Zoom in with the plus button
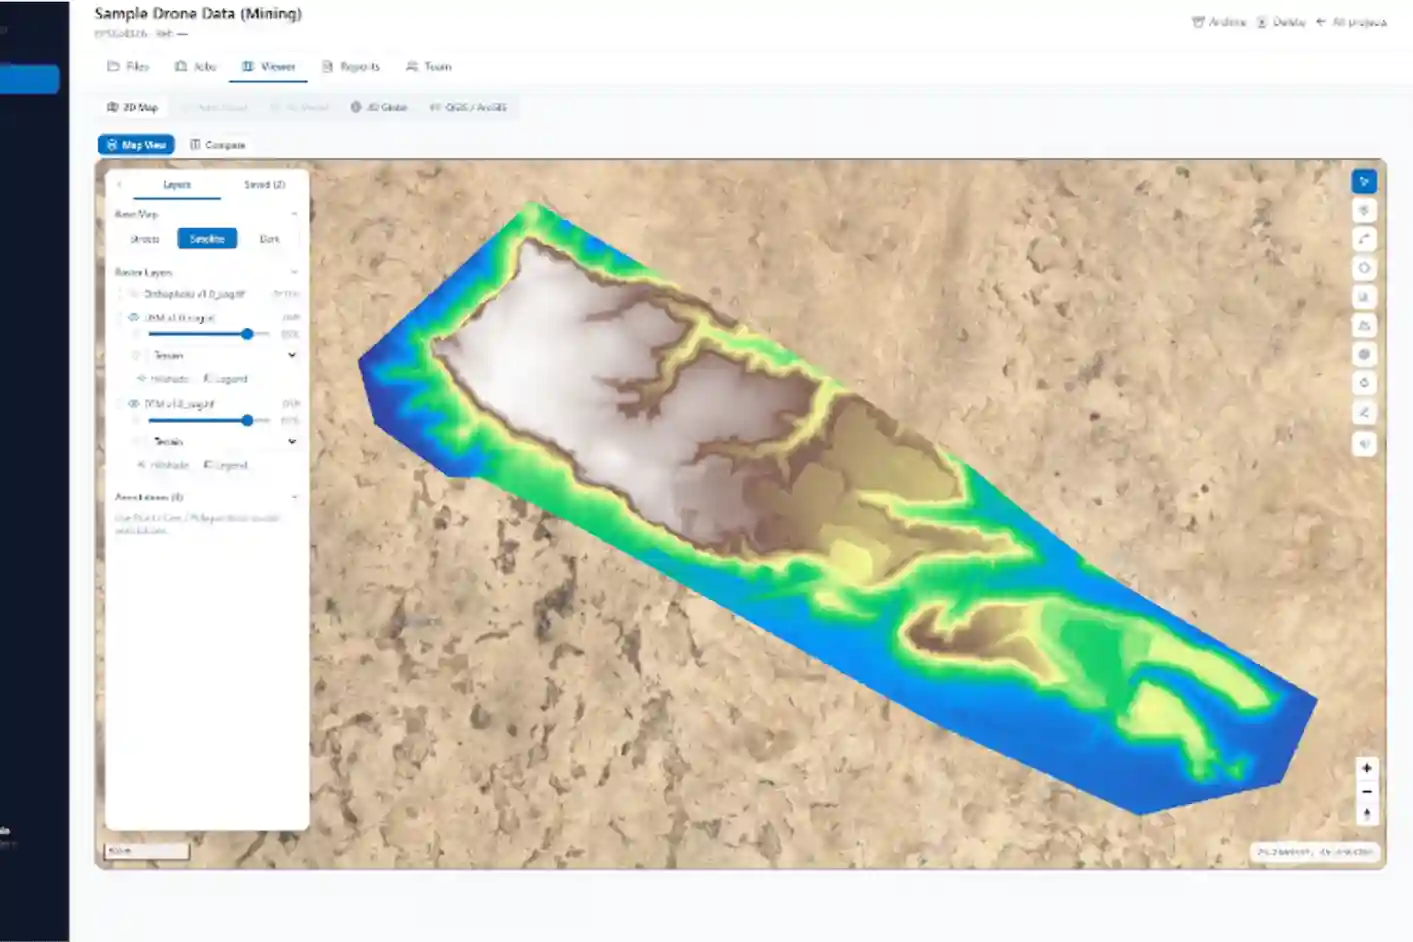 click(x=1366, y=768)
